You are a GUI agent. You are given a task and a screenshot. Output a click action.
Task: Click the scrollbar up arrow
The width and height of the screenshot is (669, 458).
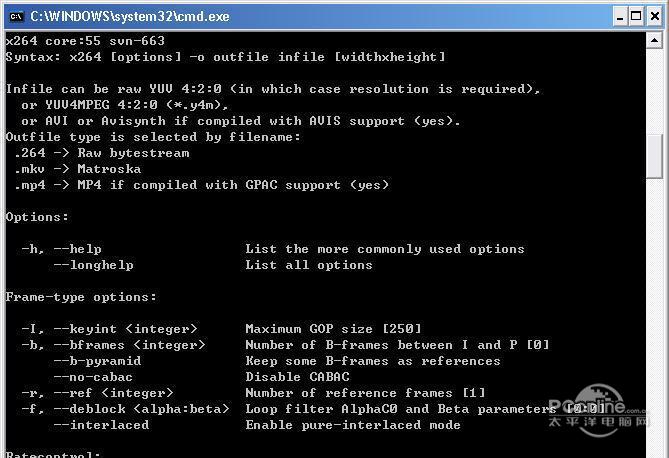[654, 41]
